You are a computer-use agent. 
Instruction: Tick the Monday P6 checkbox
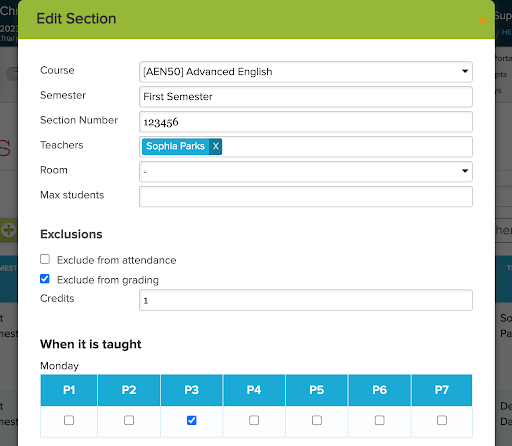[380, 420]
